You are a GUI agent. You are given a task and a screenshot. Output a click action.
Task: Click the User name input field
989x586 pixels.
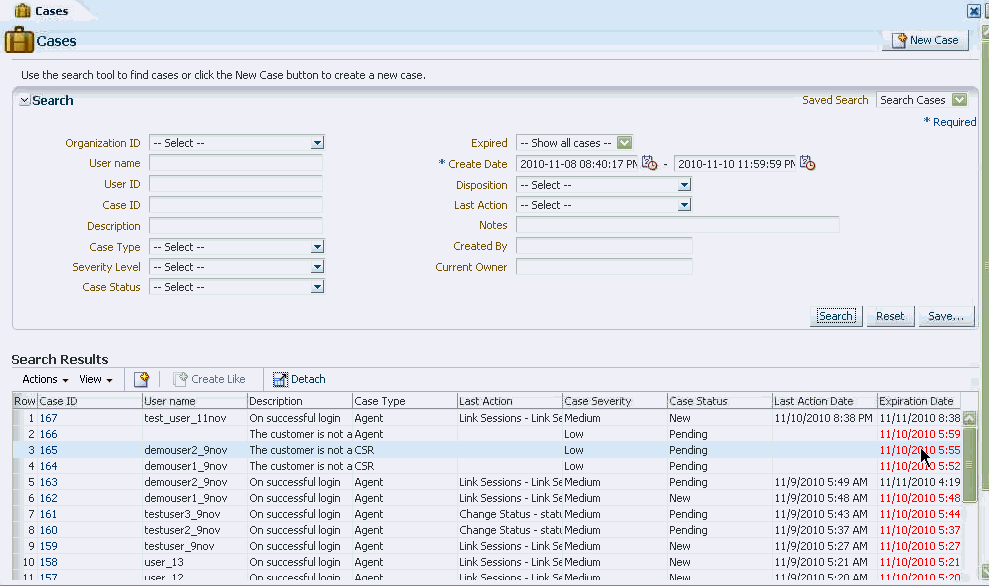click(x=236, y=163)
